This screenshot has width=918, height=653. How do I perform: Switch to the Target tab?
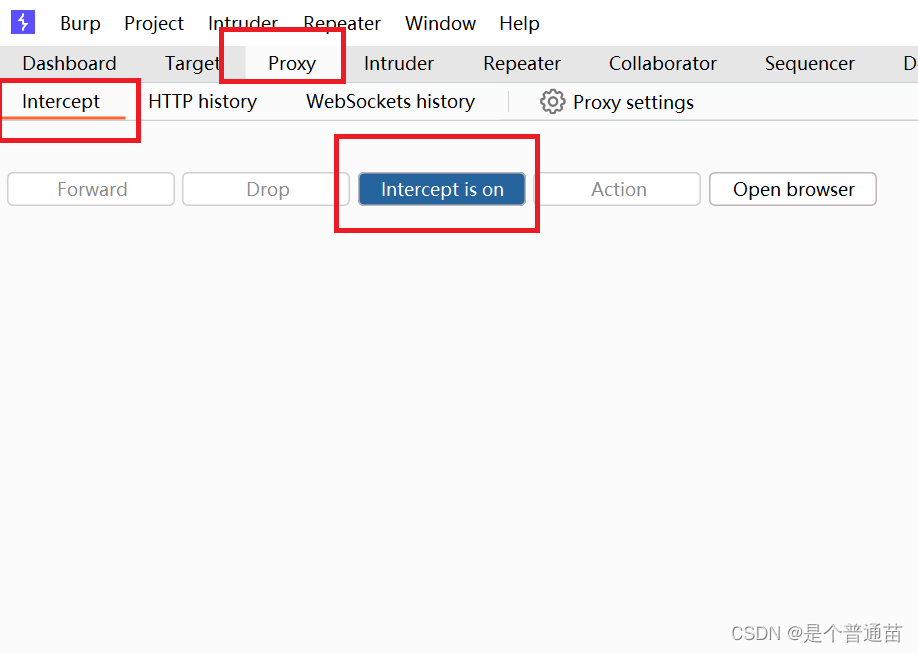click(192, 63)
